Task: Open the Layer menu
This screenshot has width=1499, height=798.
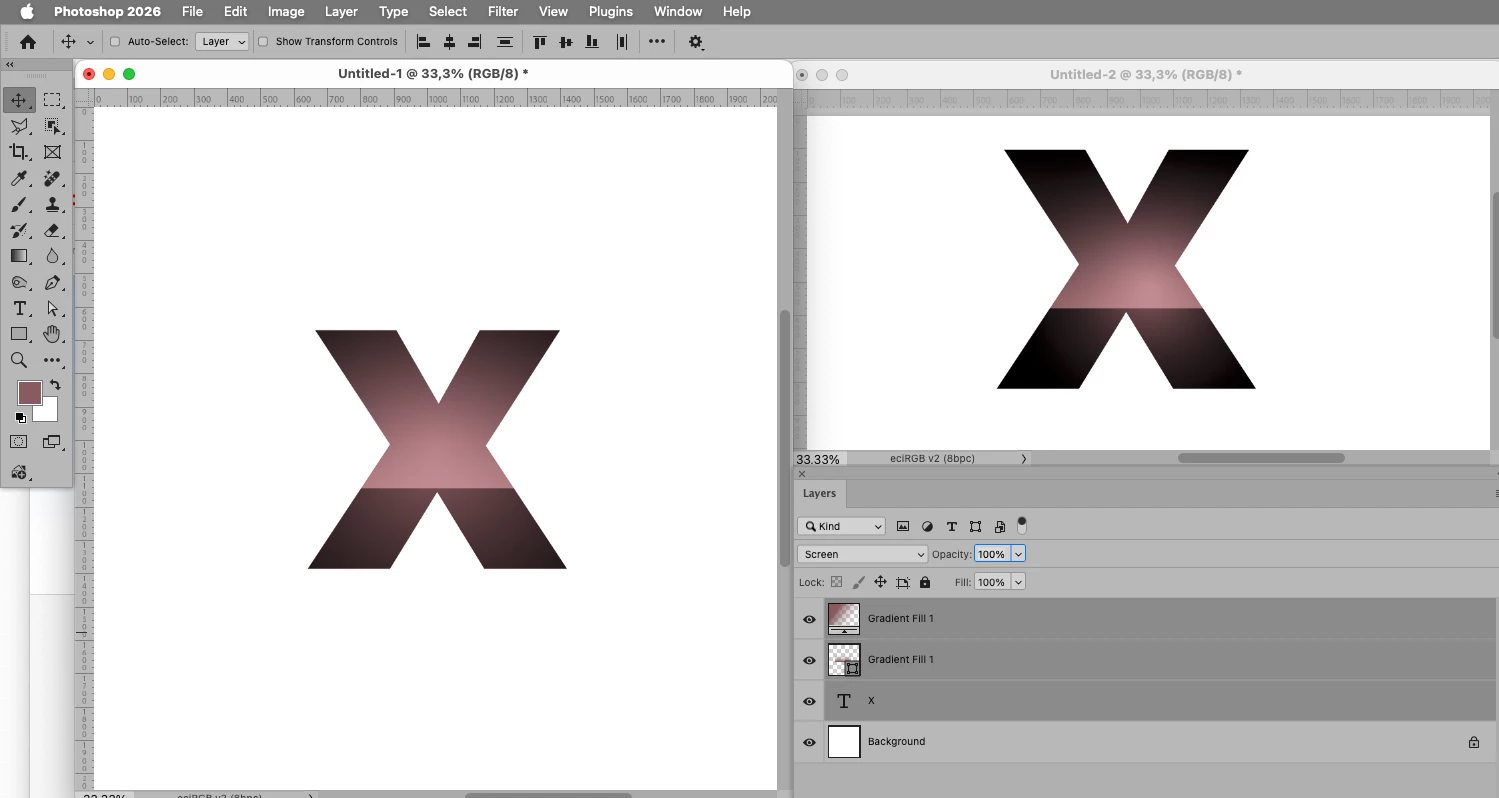Action: tap(341, 11)
